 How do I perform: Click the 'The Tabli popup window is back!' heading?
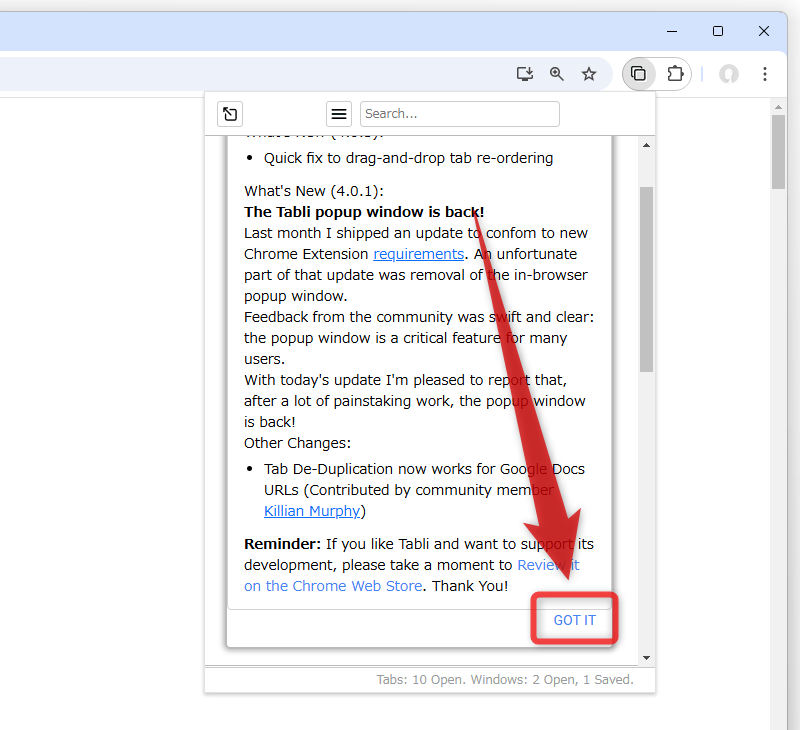tap(364, 212)
